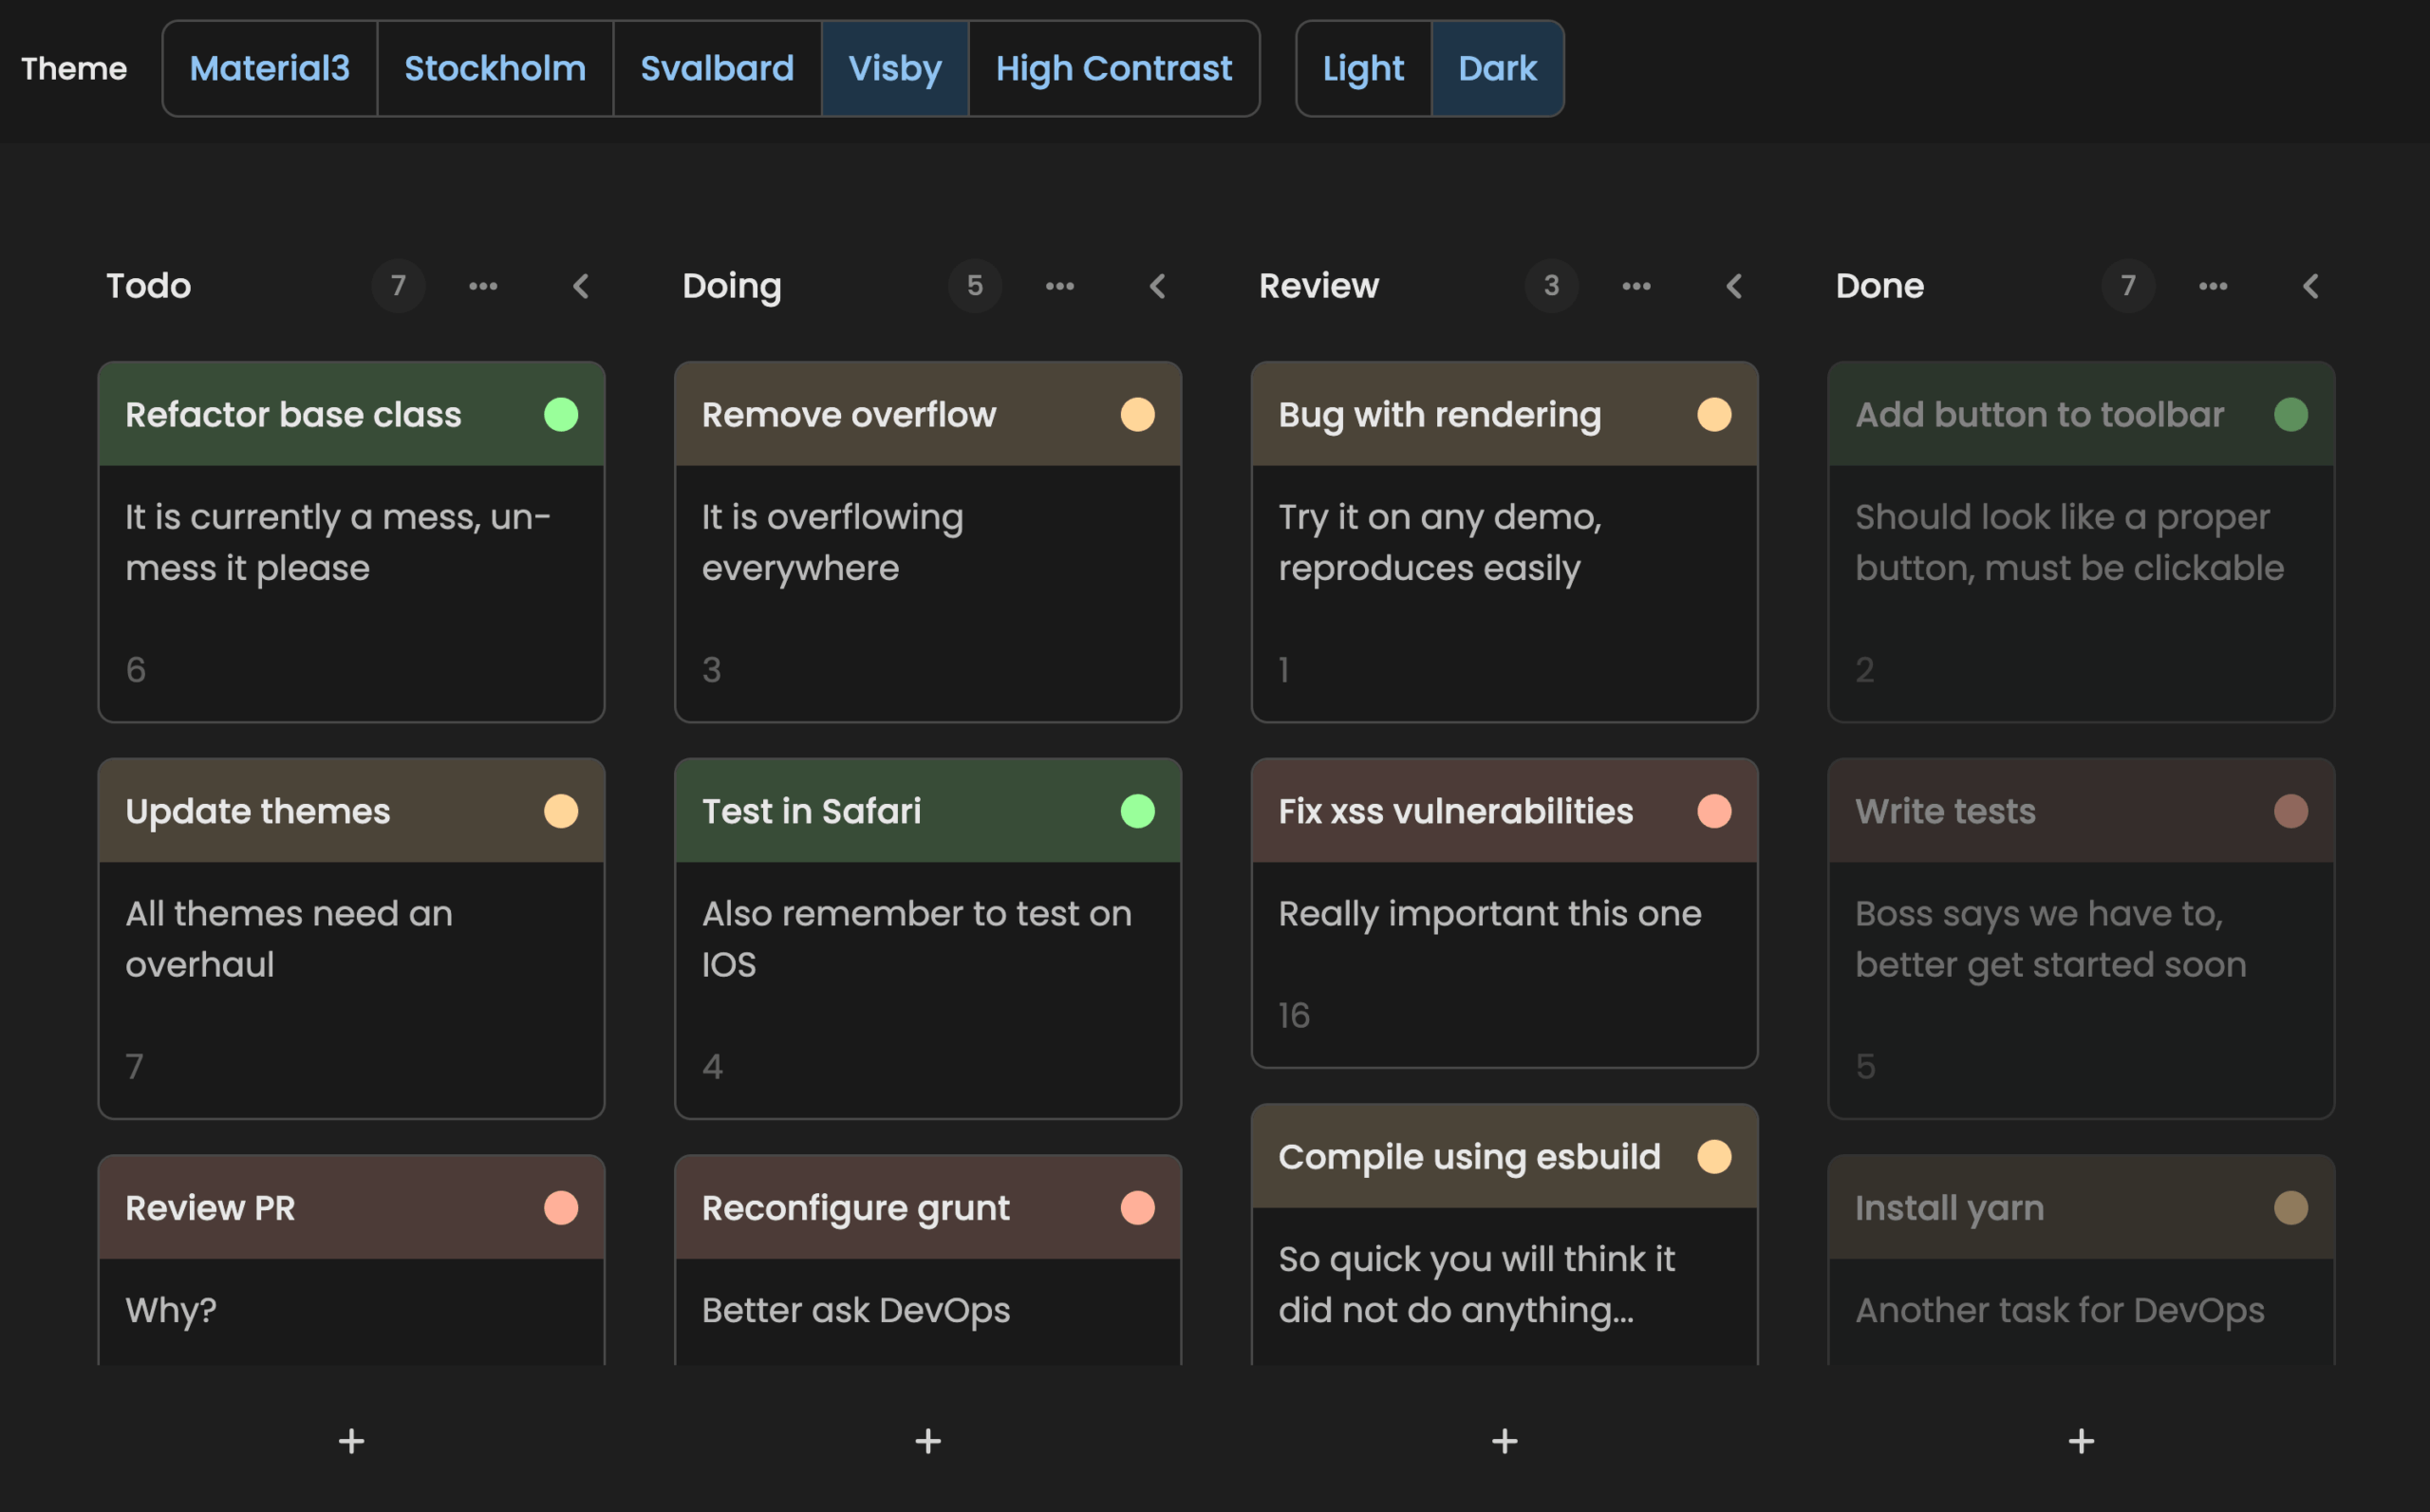The height and width of the screenshot is (1512, 2430).
Task: Click the Visby theme button
Action: pos(895,68)
